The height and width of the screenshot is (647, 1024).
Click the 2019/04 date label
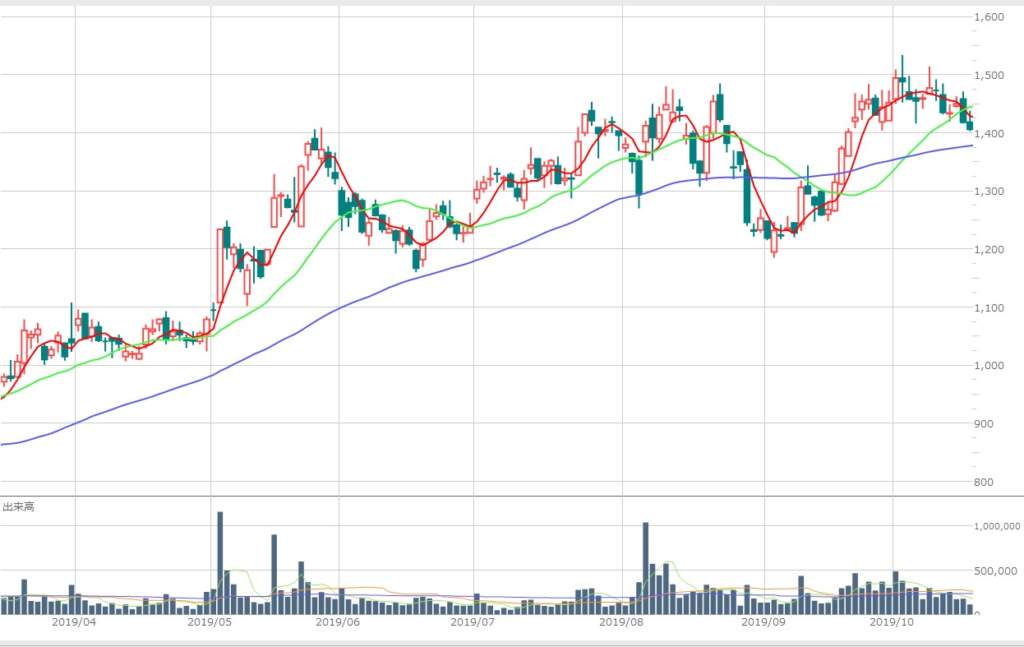pos(74,622)
